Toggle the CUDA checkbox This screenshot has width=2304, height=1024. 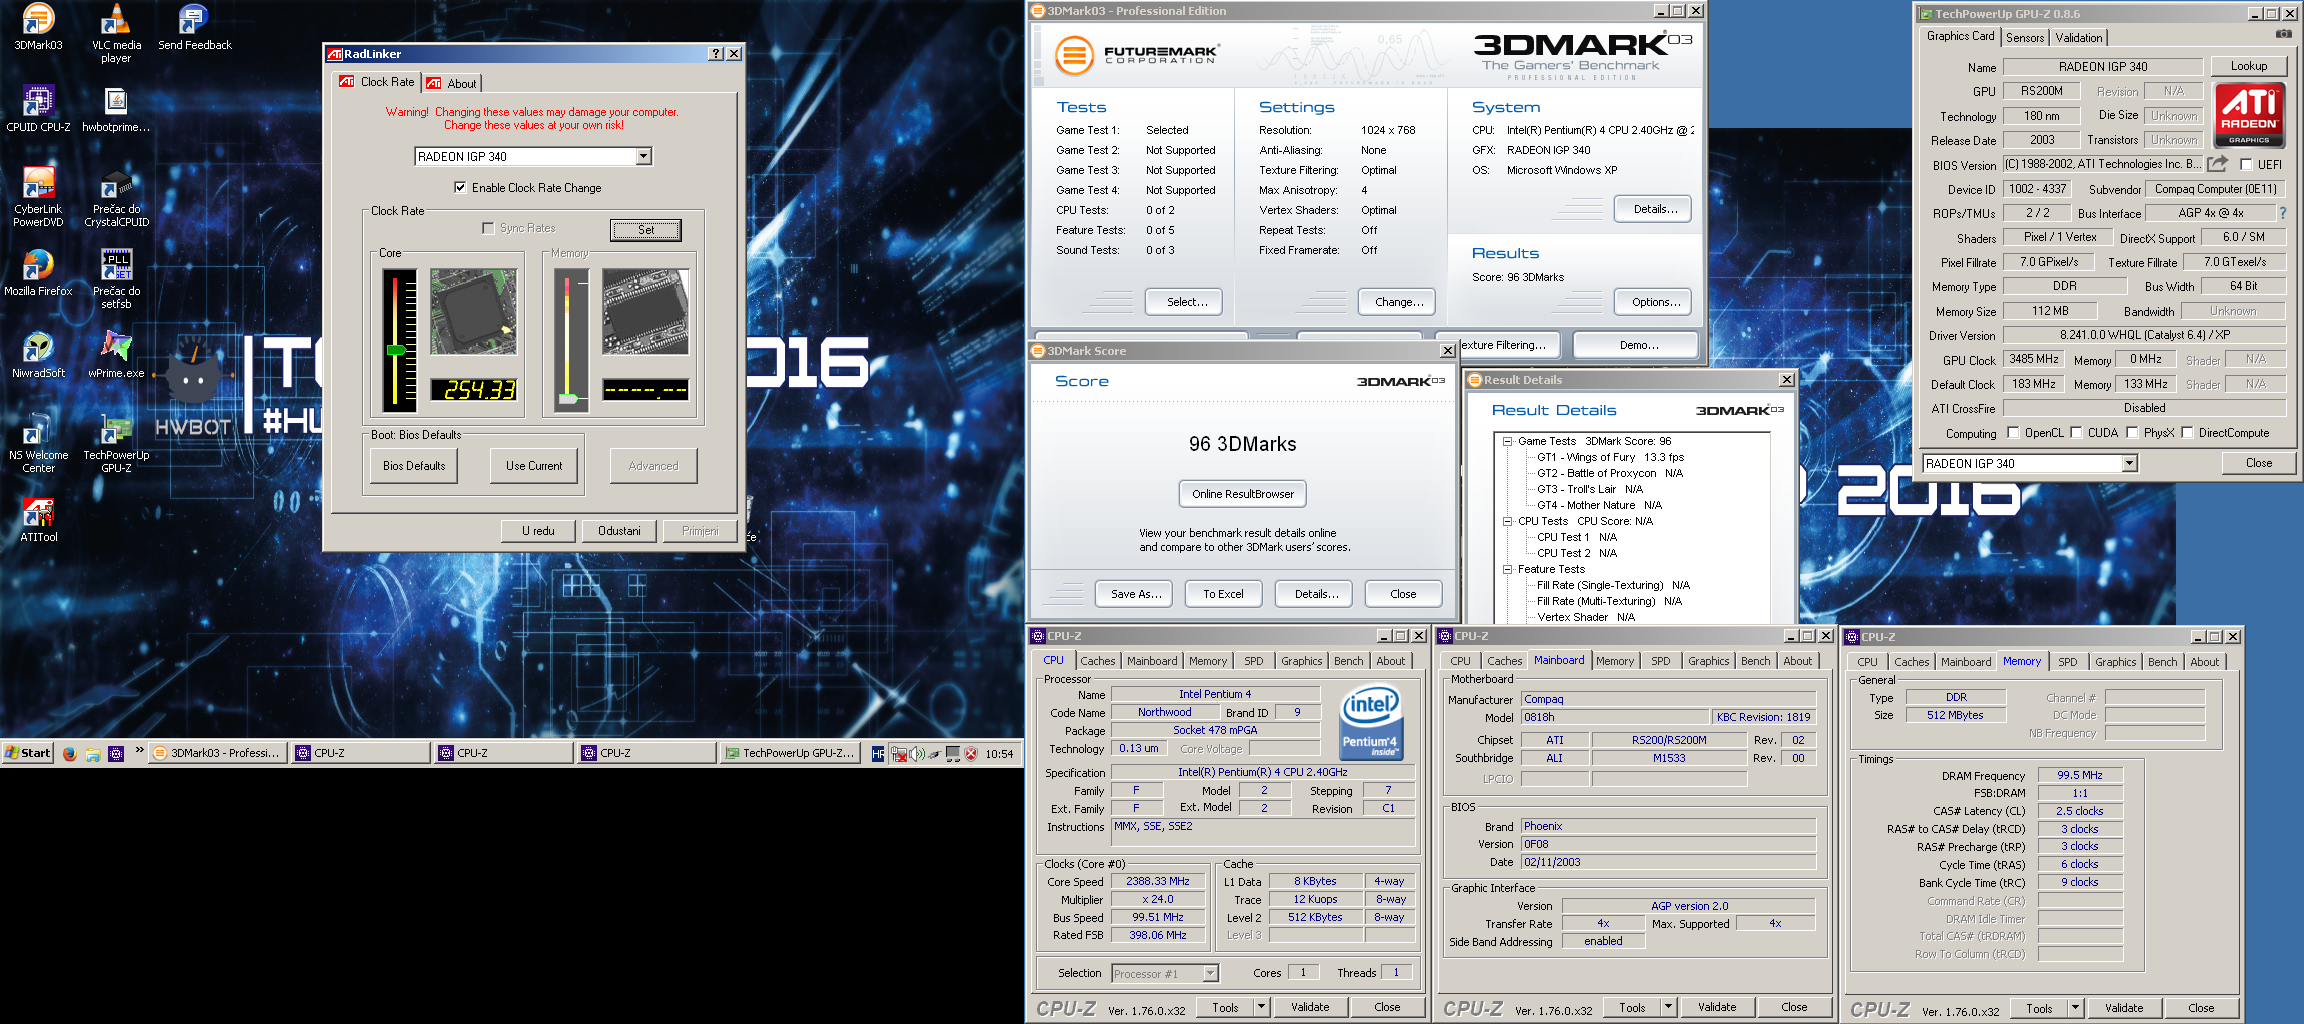pyautogui.click(x=2076, y=433)
